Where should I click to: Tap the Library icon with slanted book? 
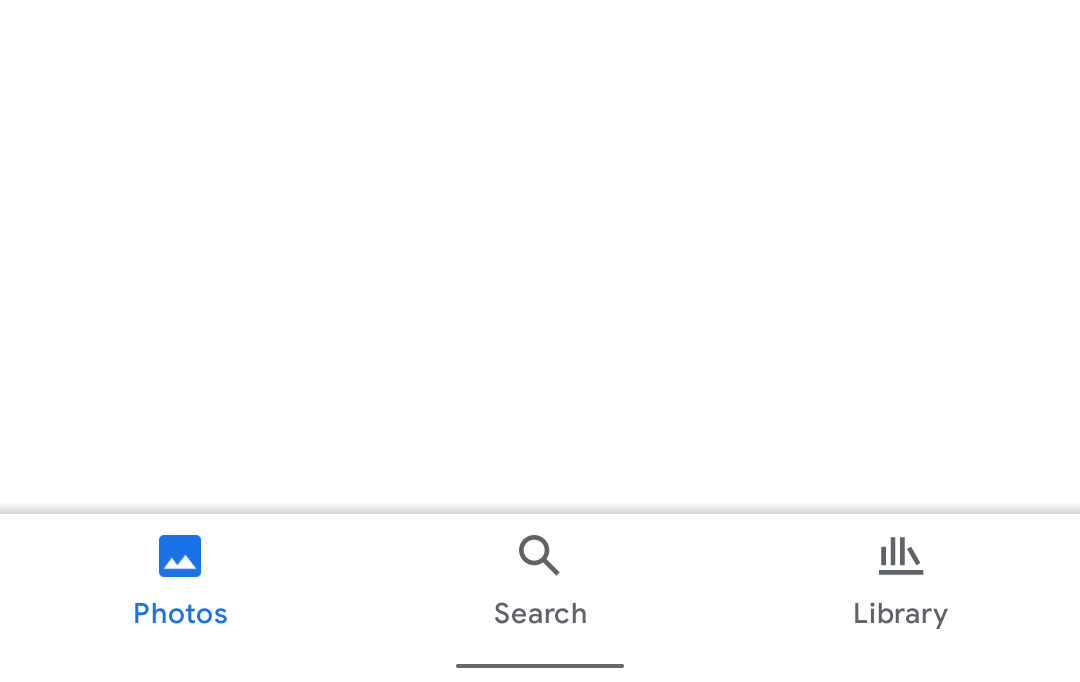[x=901, y=556]
